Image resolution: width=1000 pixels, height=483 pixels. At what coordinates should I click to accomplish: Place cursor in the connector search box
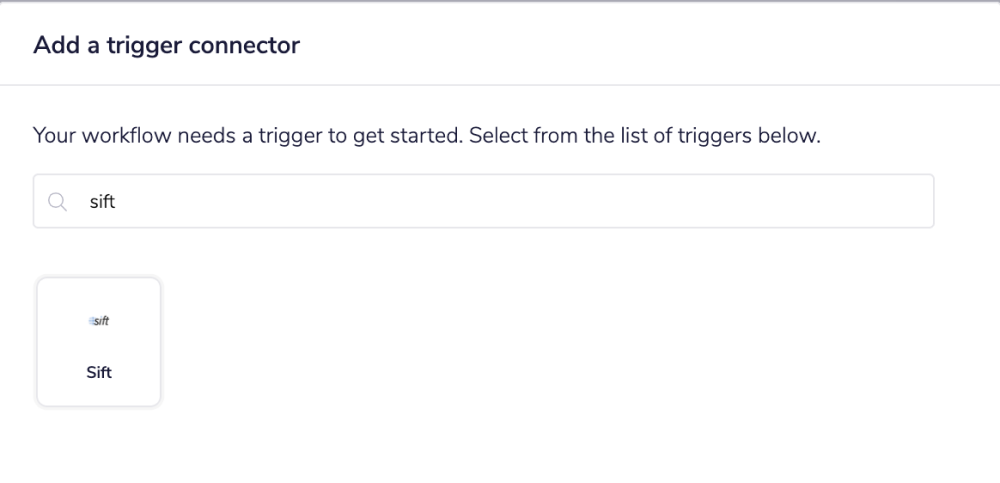pyautogui.click(x=483, y=201)
